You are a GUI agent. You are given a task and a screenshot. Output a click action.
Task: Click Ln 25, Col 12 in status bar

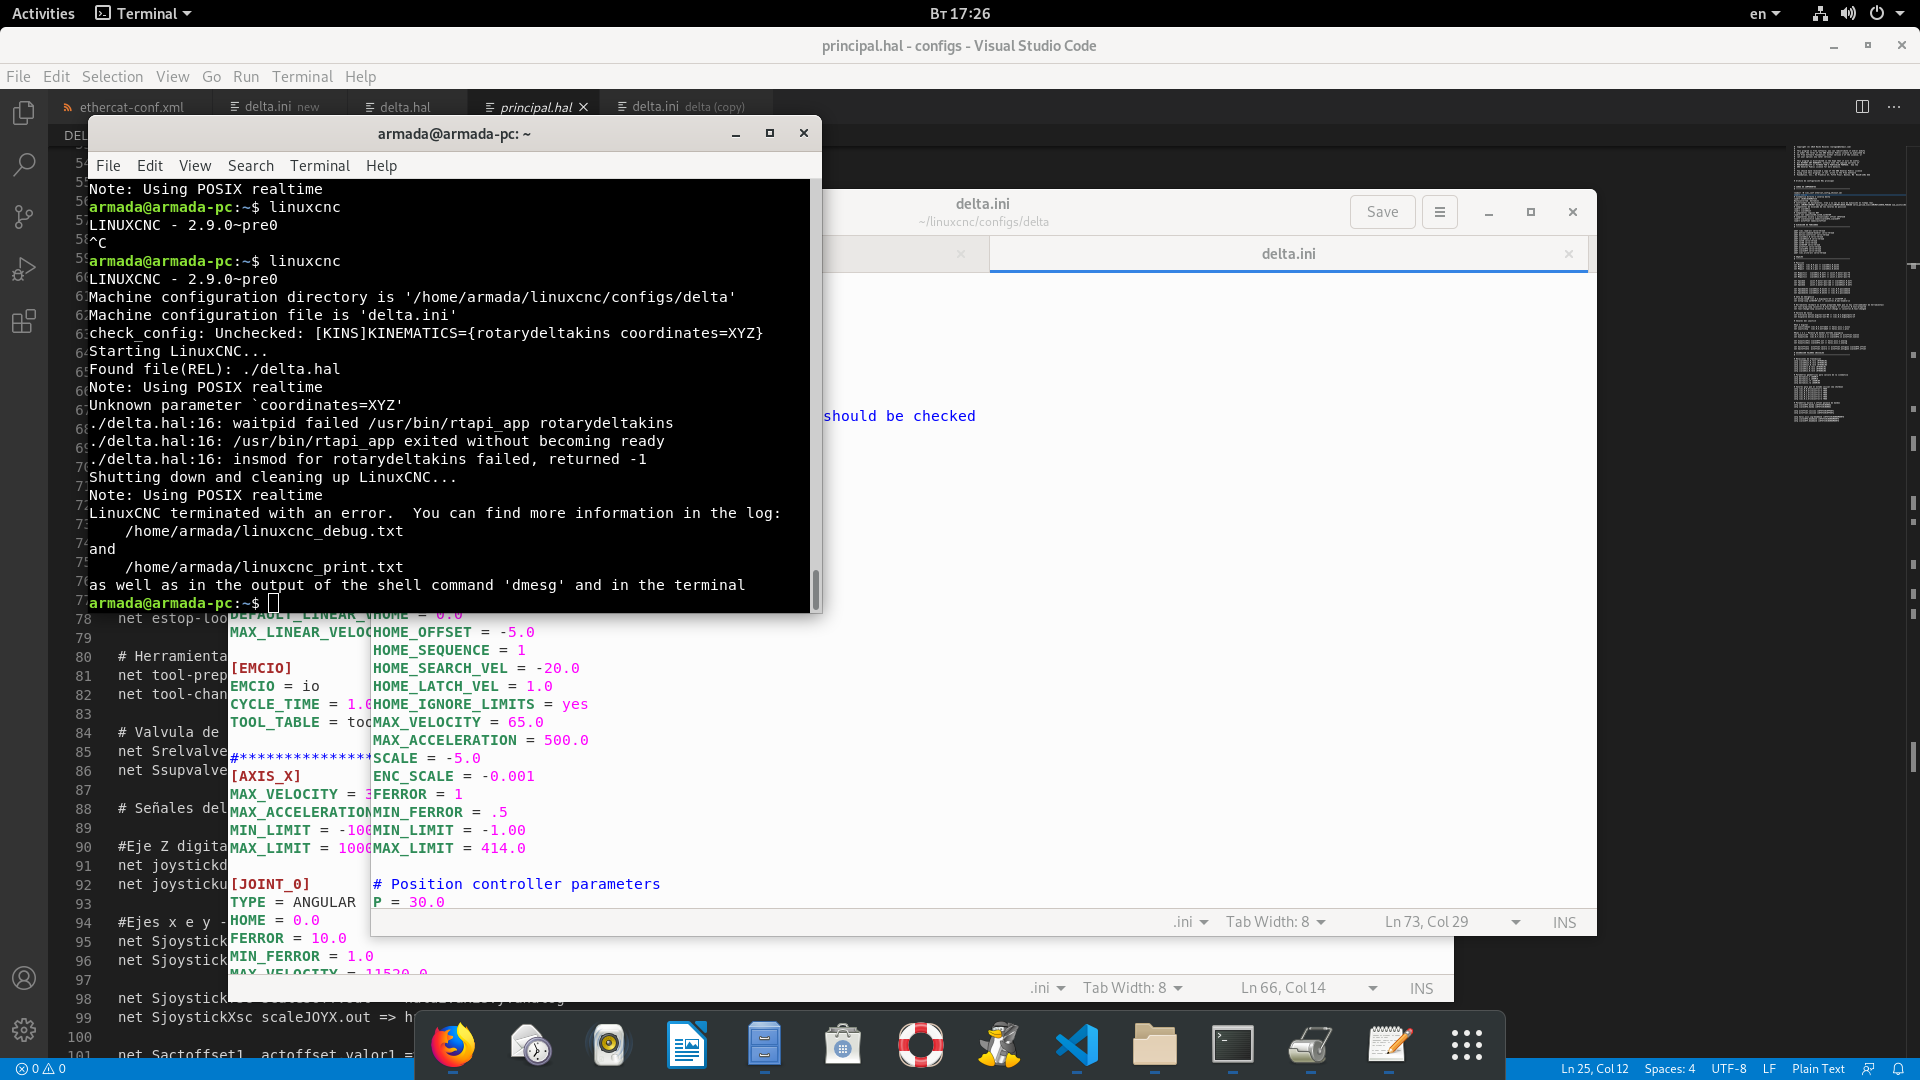coord(1595,1069)
